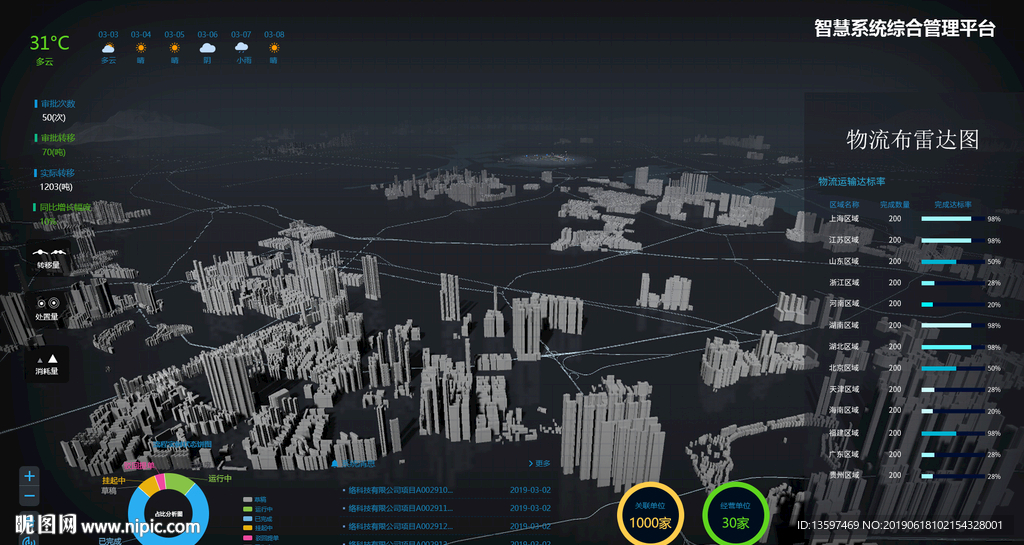Select the 湖南区域 row name
The width and height of the screenshot is (1024, 545).
click(844, 325)
